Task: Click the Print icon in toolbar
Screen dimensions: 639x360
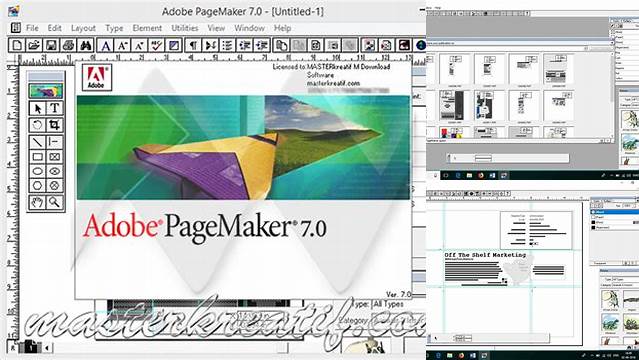Action: [68, 45]
